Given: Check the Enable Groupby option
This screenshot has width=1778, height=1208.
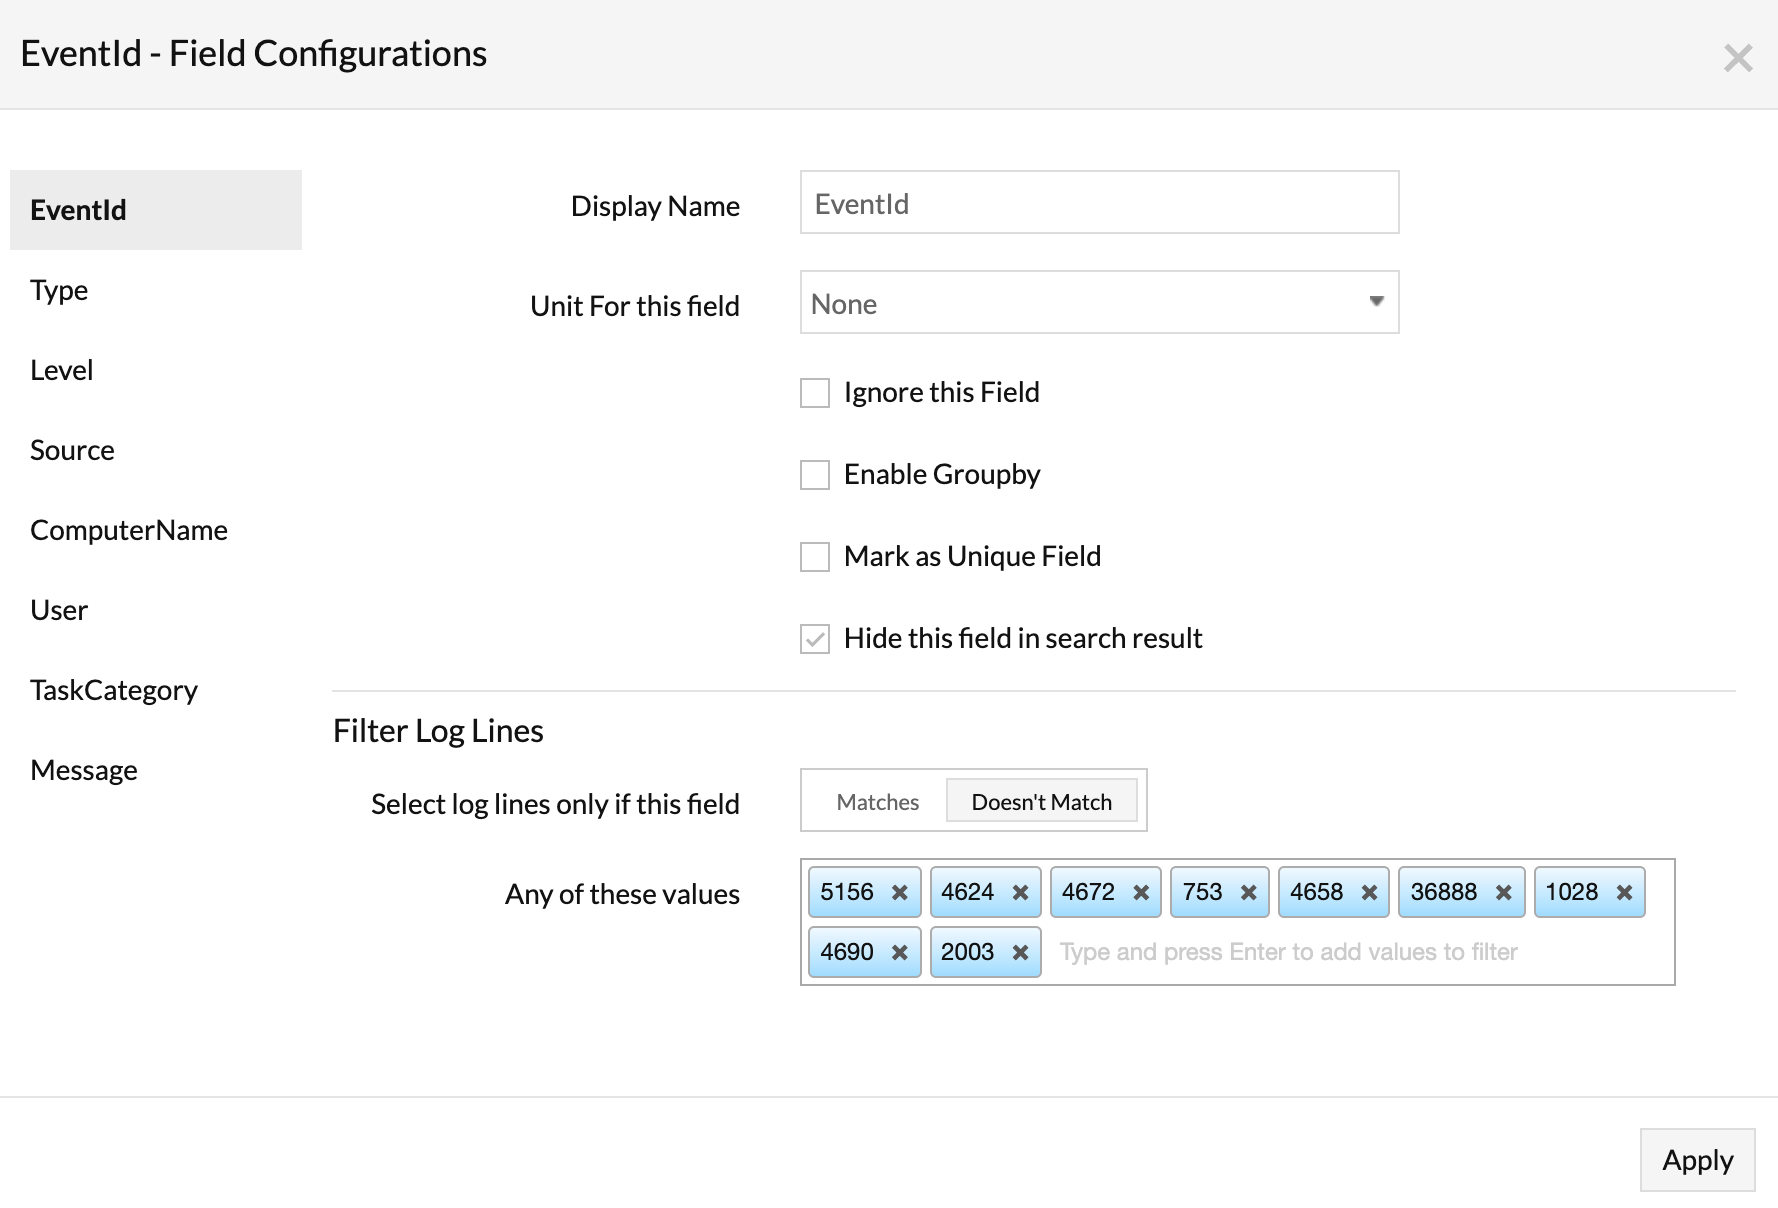Looking at the screenshot, I should [x=815, y=475].
